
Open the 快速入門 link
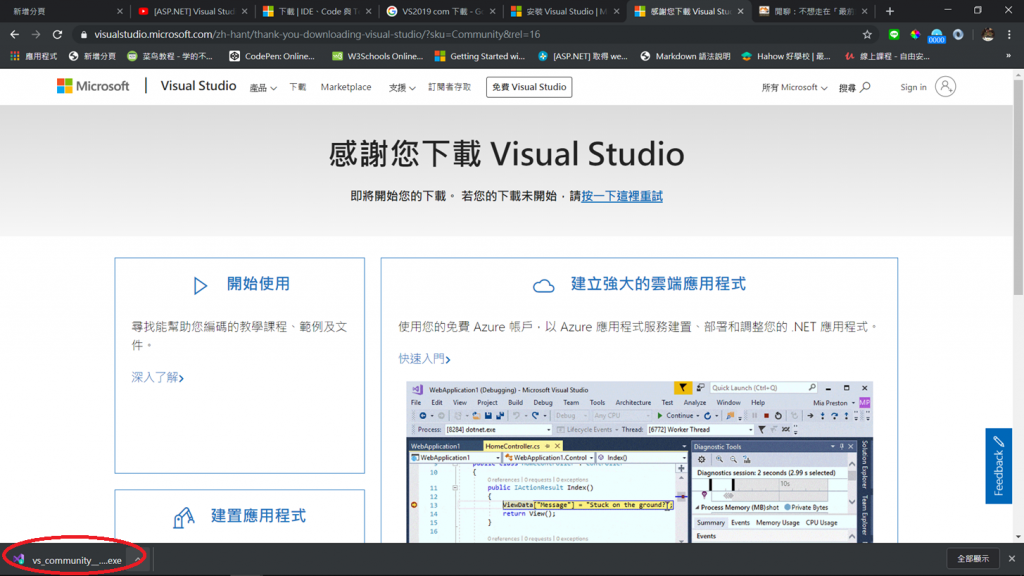point(424,359)
